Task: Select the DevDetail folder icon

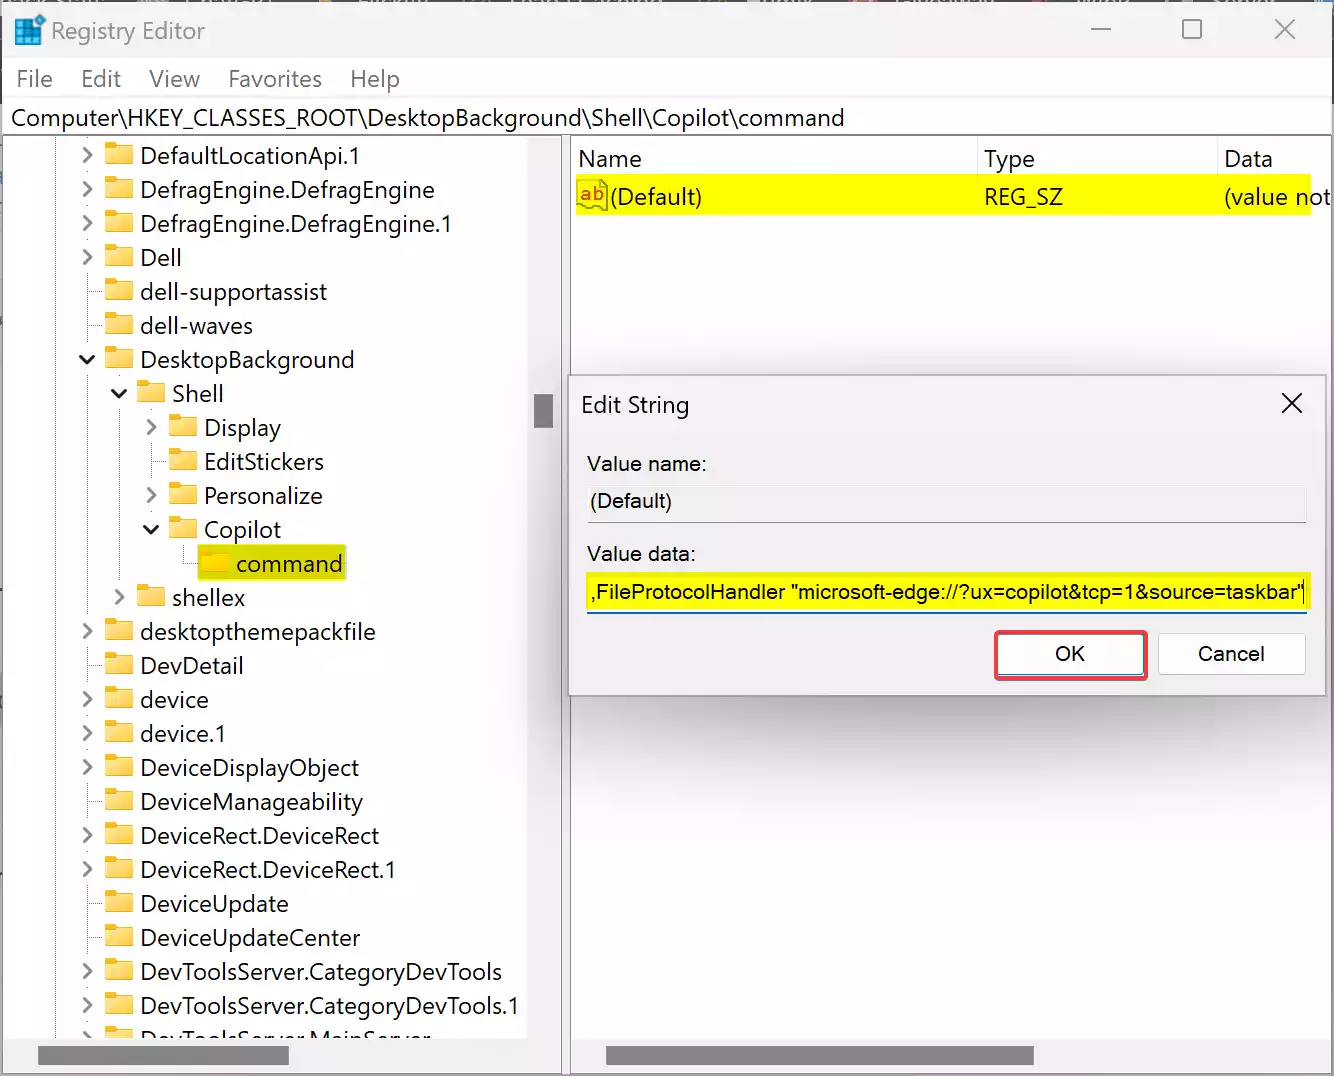Action: [119, 665]
